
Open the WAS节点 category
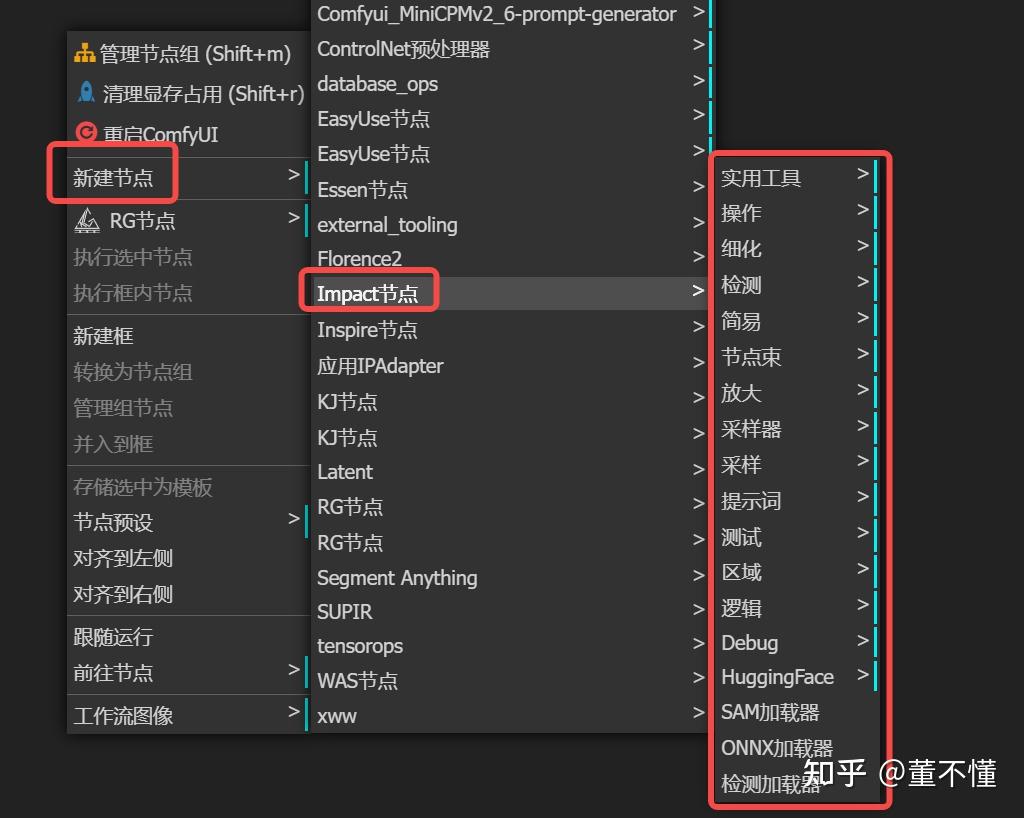pos(510,681)
